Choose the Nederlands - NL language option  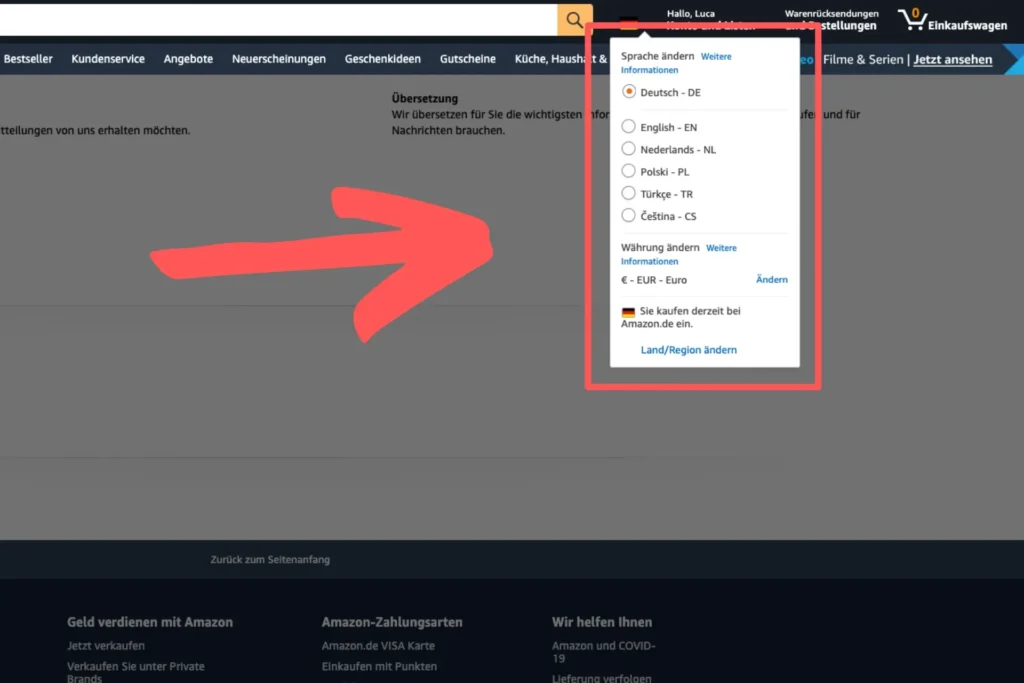click(x=629, y=149)
